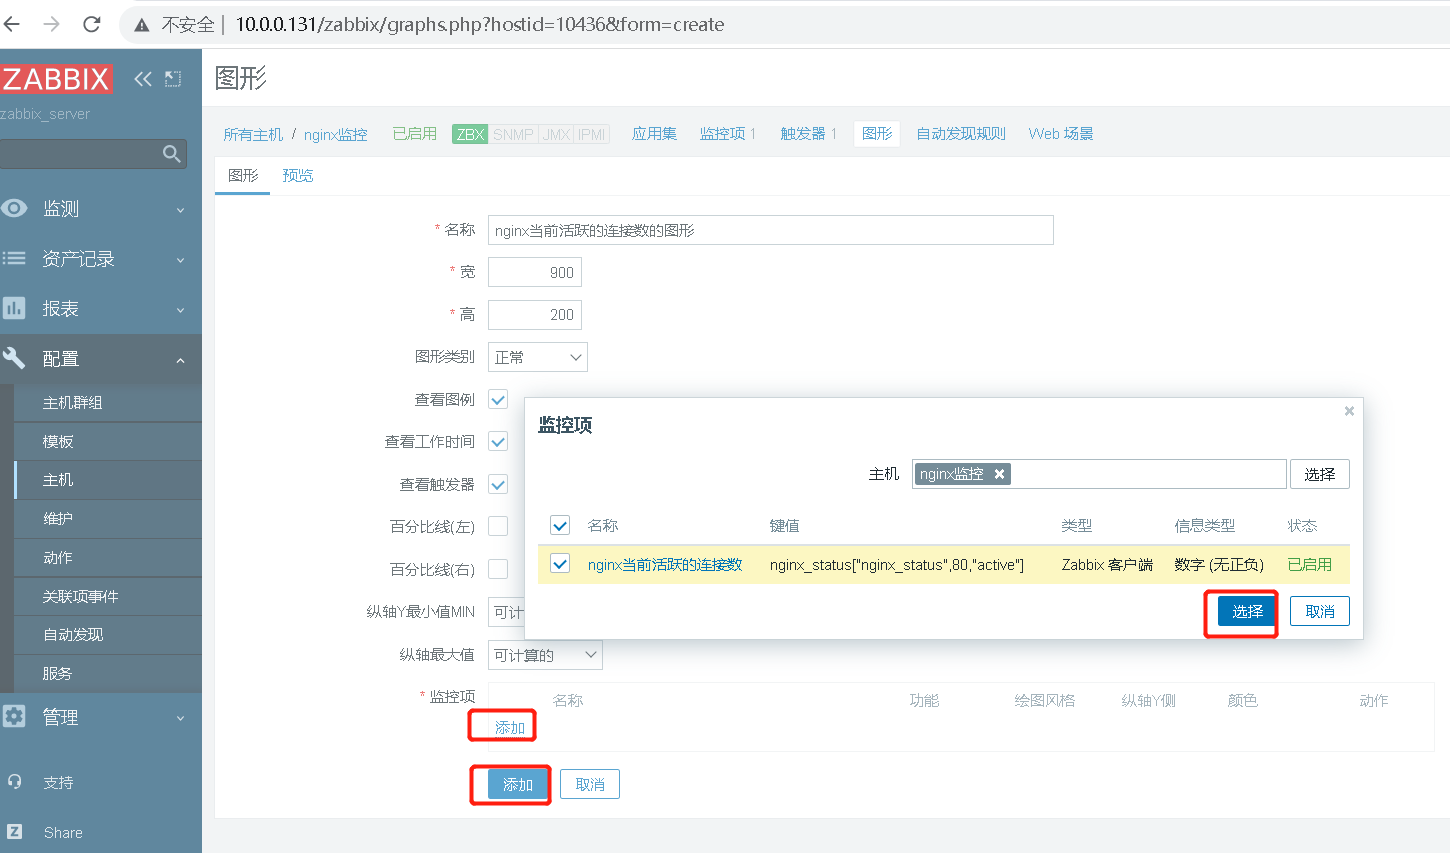Expand the 监测 sidebar menu
Screen dimensions: 1450x853
[x=100, y=208]
